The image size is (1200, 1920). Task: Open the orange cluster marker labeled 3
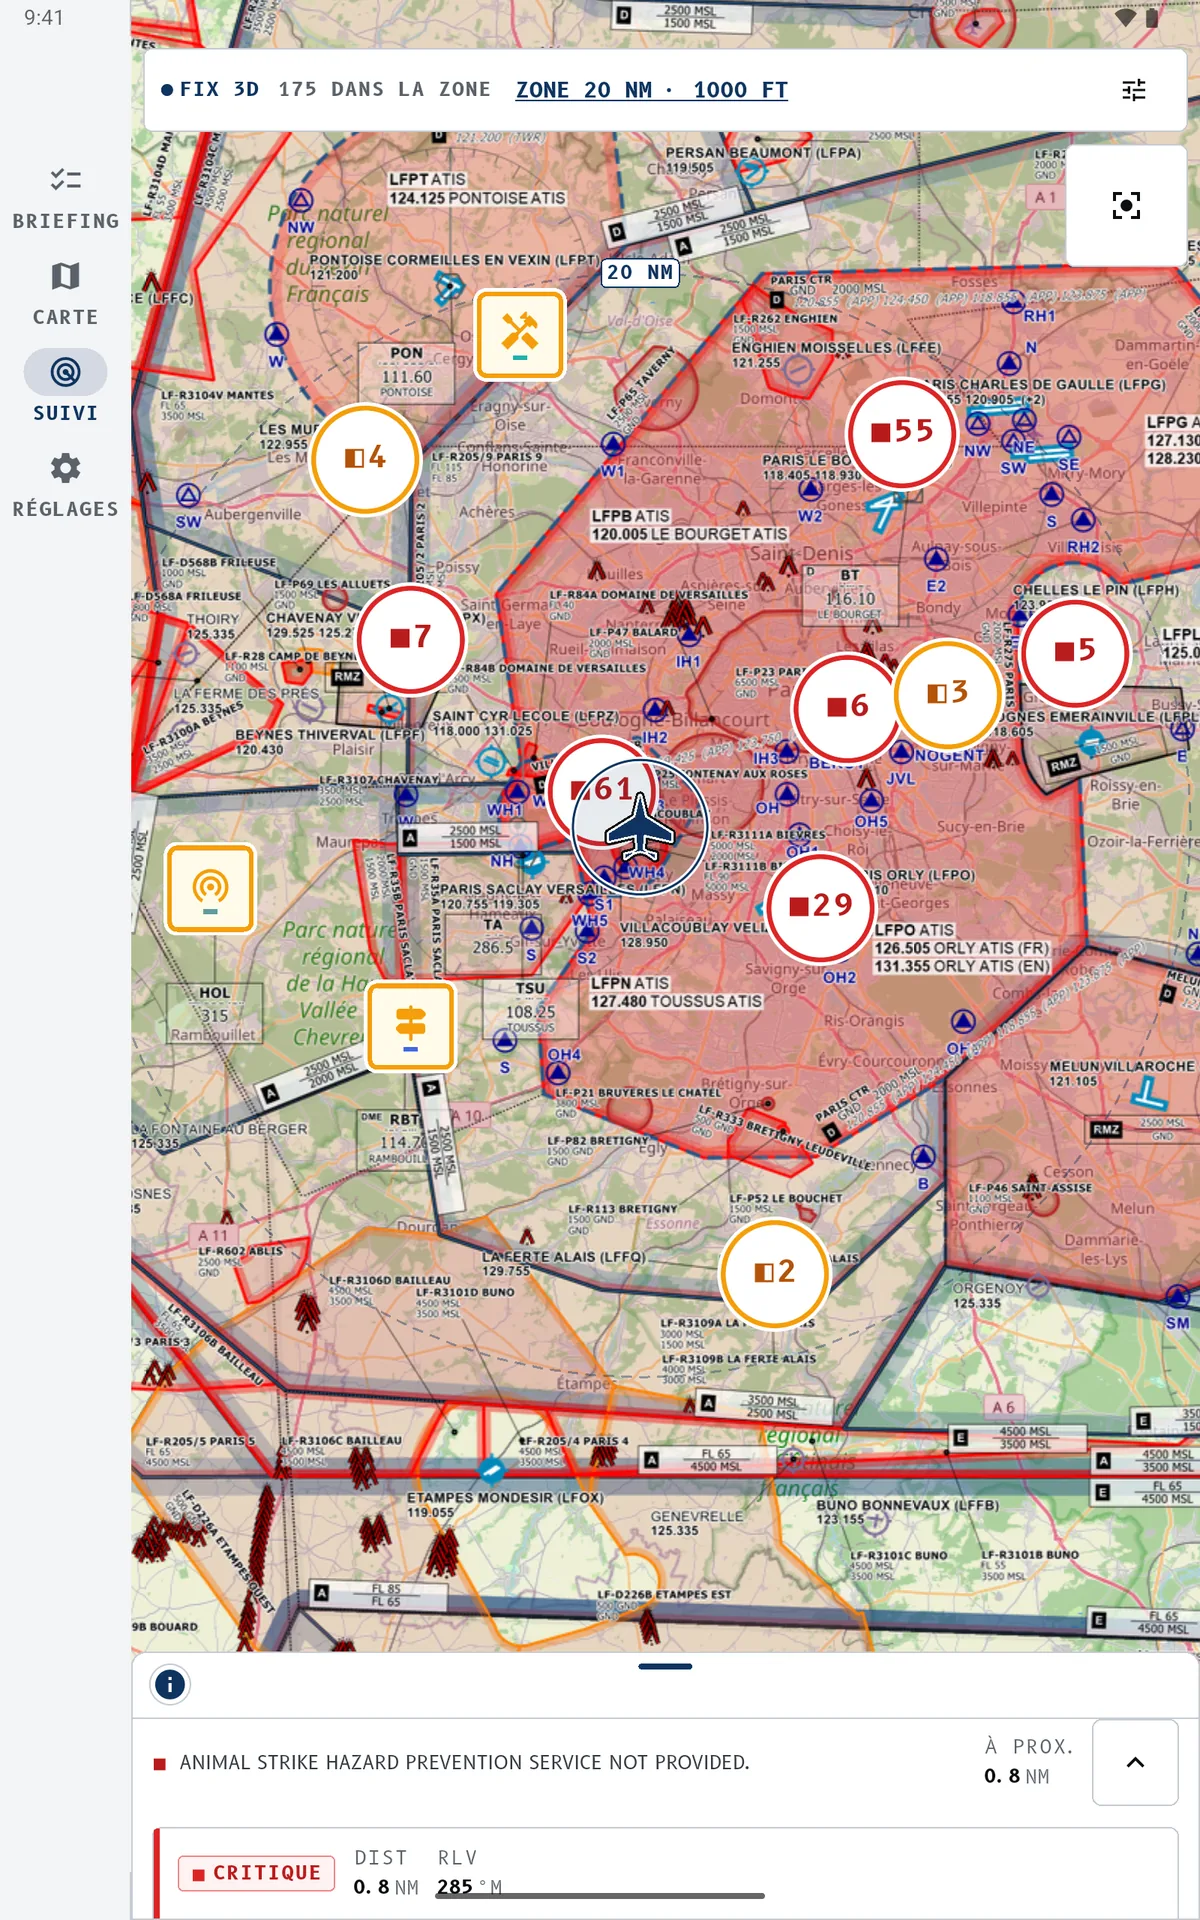[947, 693]
